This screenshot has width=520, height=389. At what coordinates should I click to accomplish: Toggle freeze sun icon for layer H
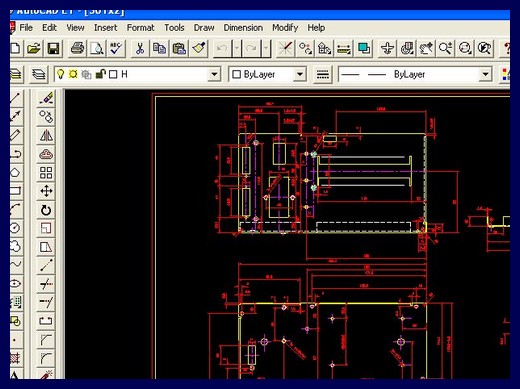click(x=73, y=74)
